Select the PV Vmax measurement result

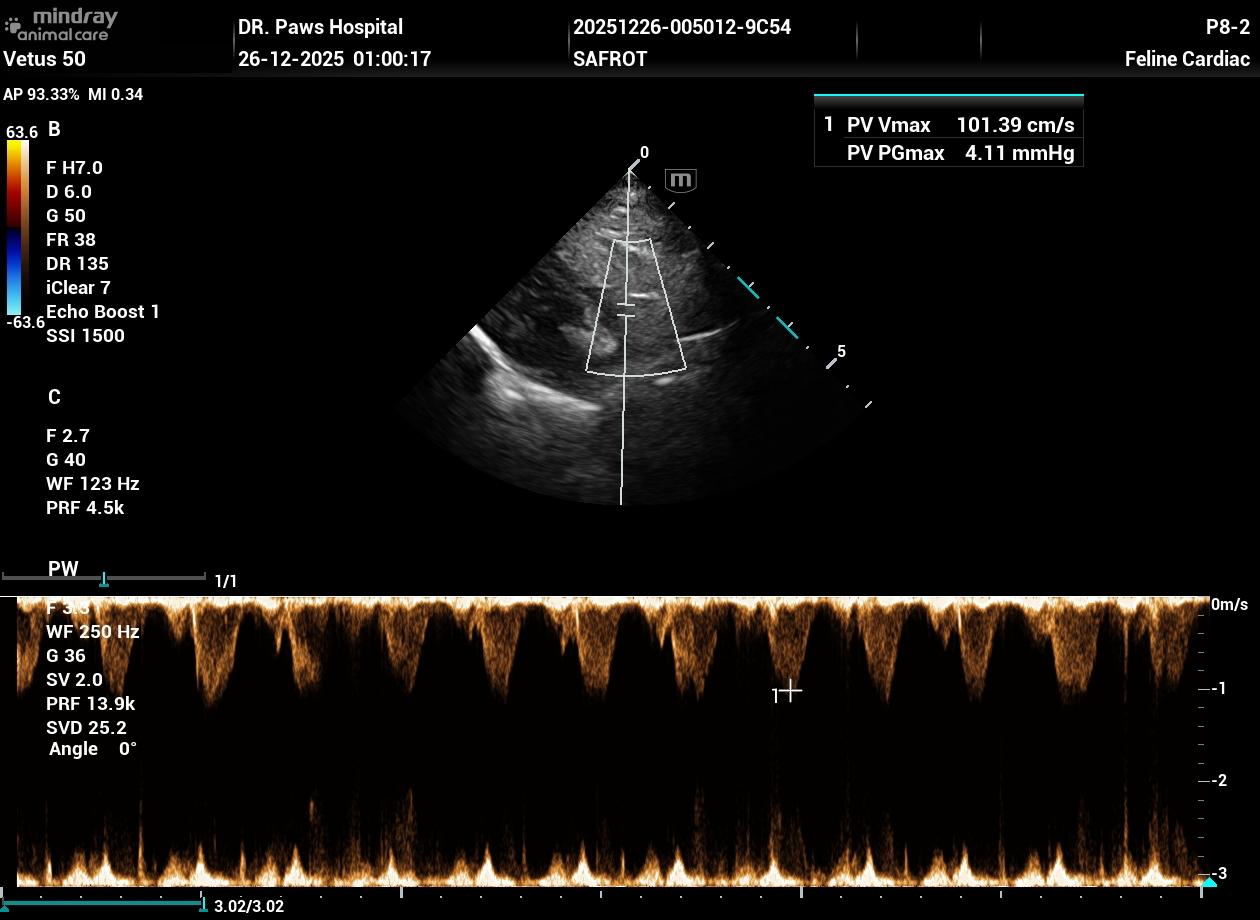(948, 125)
